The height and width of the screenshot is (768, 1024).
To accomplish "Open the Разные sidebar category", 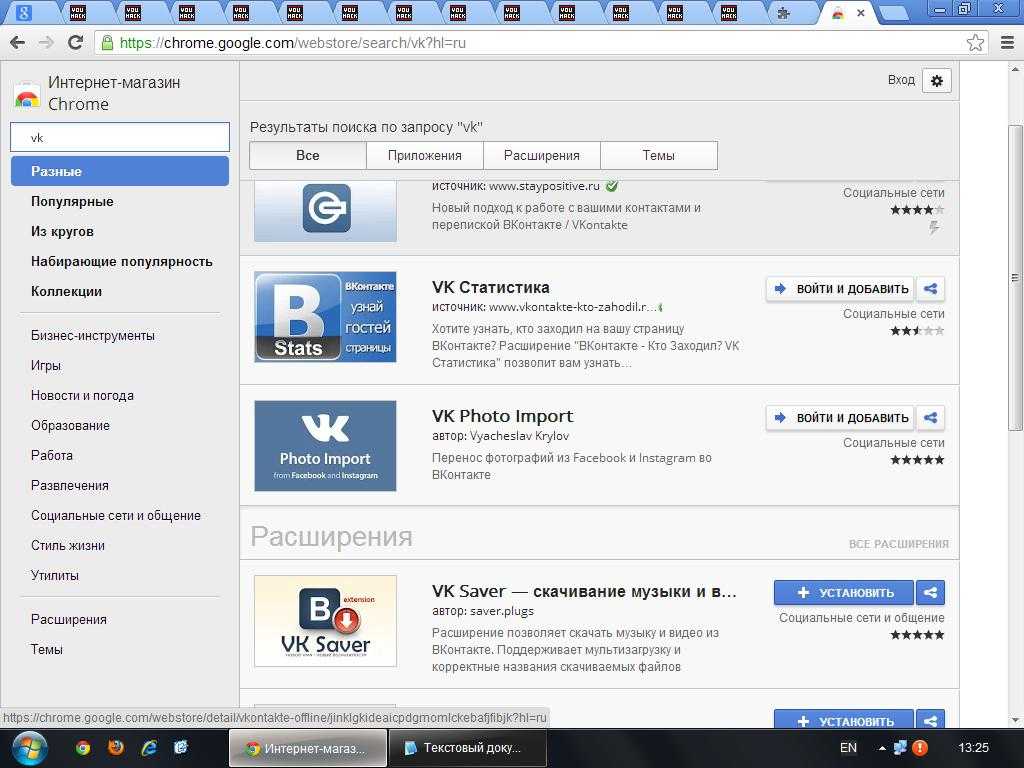I will (x=120, y=171).
